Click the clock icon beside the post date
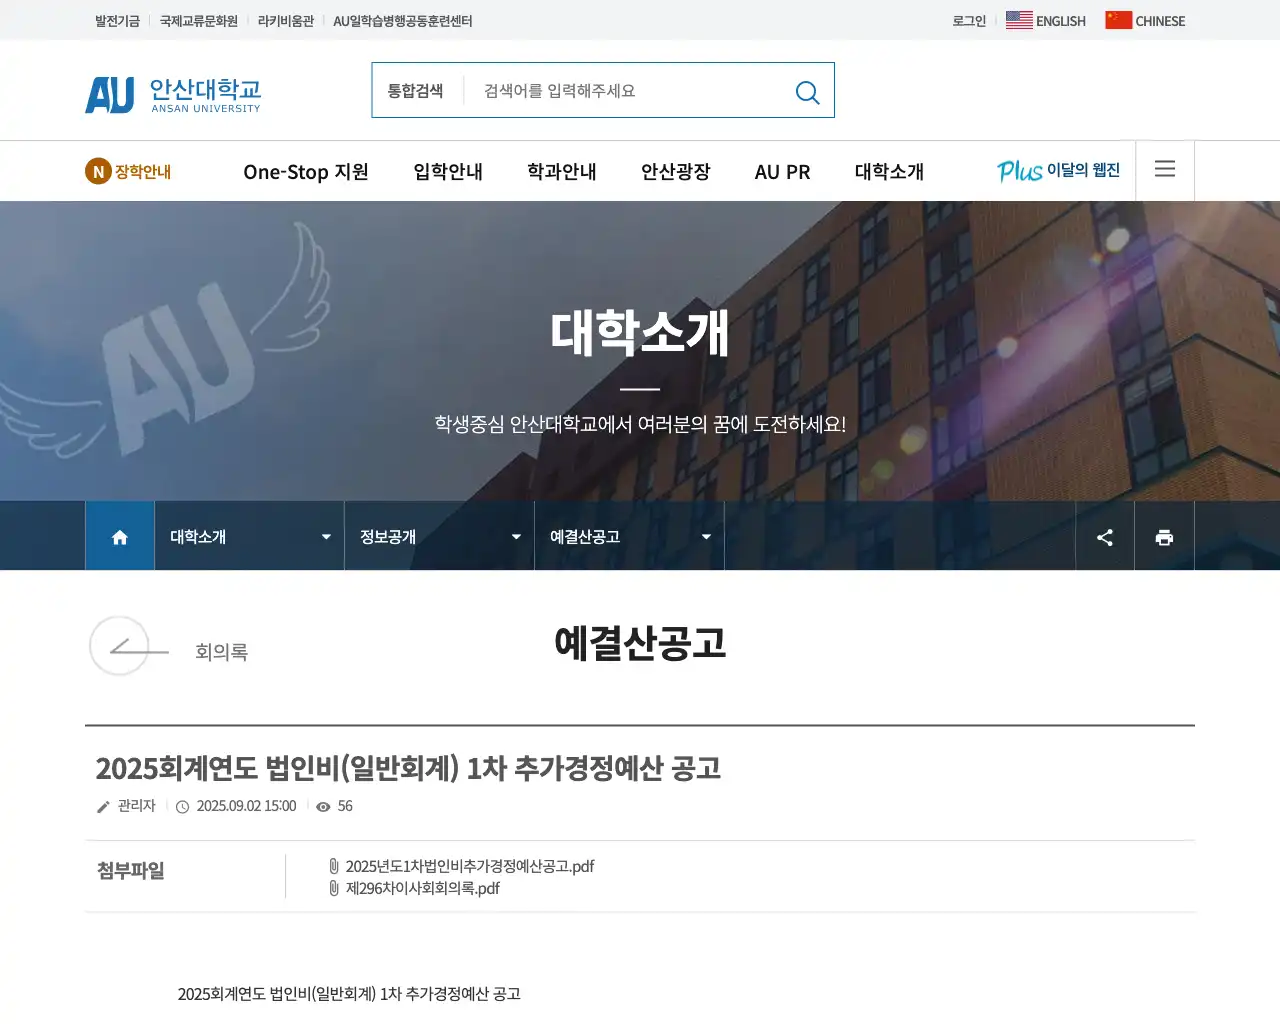 [182, 806]
